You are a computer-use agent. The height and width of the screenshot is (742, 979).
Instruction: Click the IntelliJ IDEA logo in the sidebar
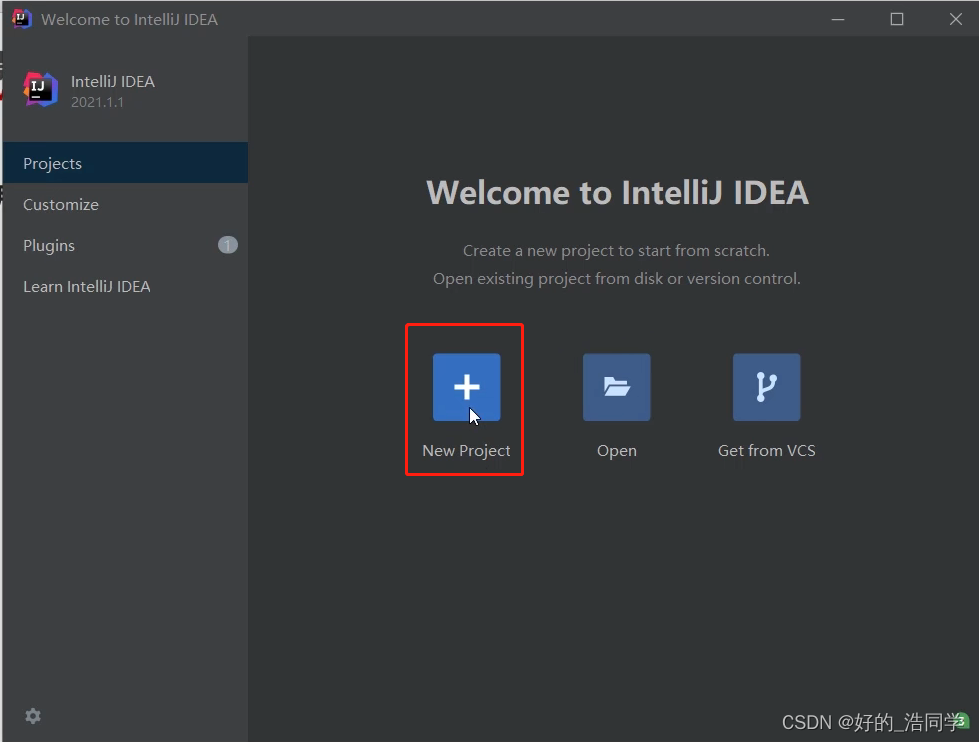[x=41, y=89]
